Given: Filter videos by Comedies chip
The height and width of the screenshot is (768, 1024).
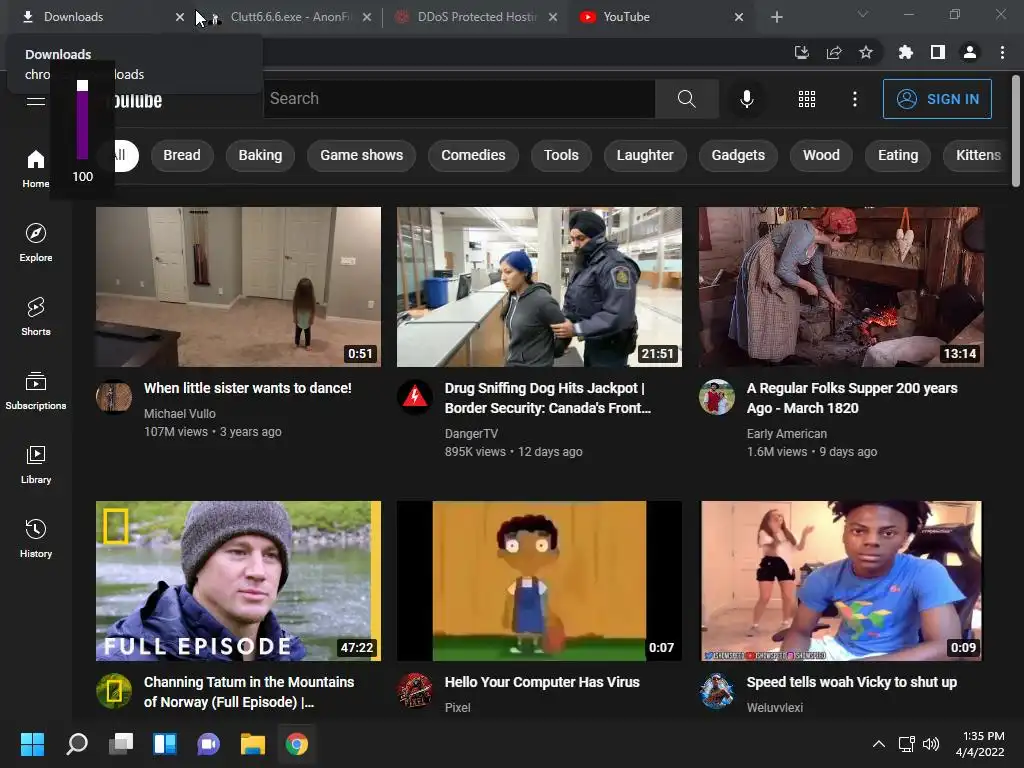Looking at the screenshot, I should pyautogui.click(x=473, y=155).
